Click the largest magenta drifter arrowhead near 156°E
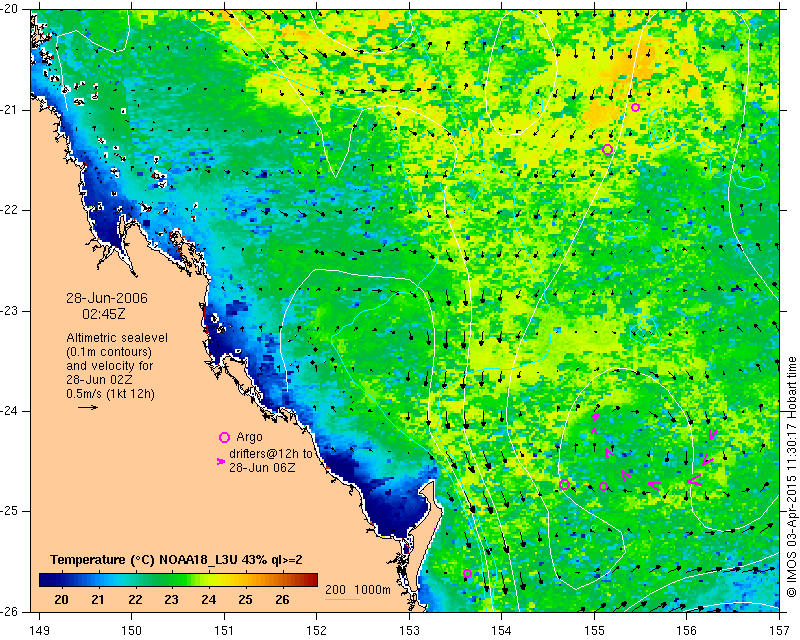 (694, 480)
